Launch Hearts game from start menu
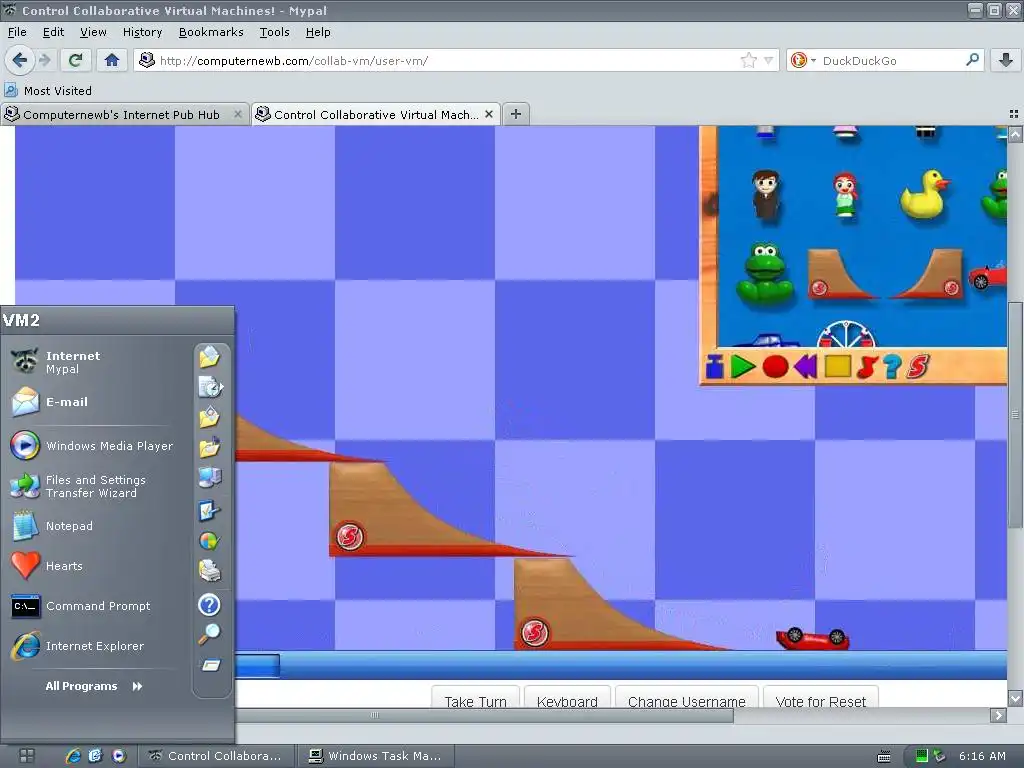This screenshot has width=1024, height=768. pyautogui.click(x=96, y=566)
